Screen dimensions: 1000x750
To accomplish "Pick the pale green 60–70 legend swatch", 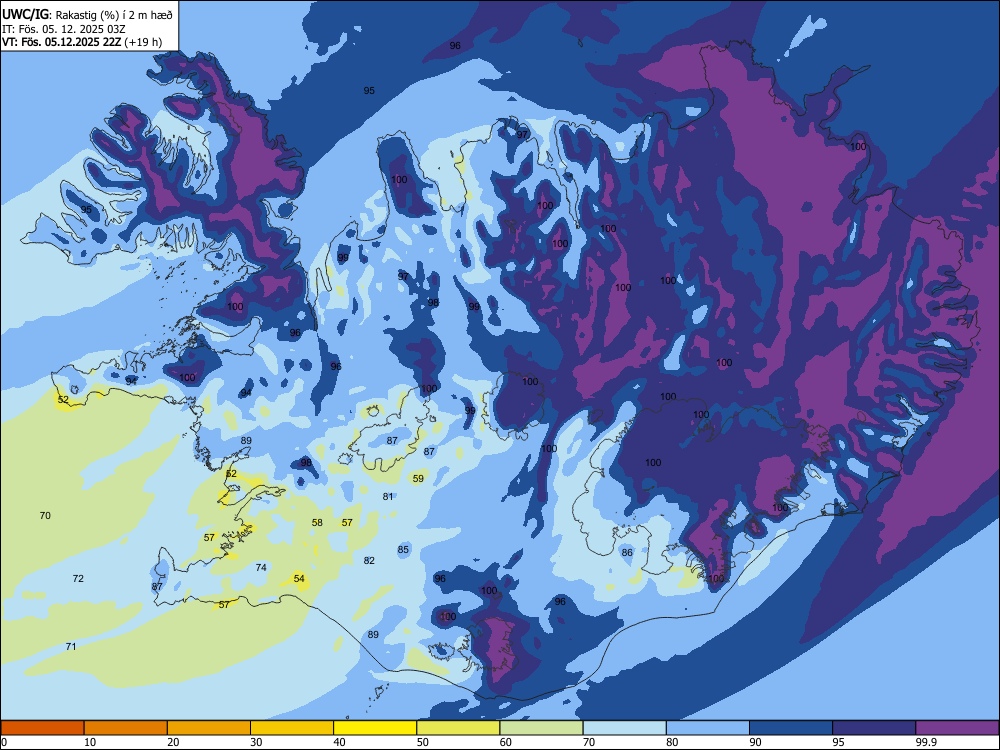I will 541,728.
